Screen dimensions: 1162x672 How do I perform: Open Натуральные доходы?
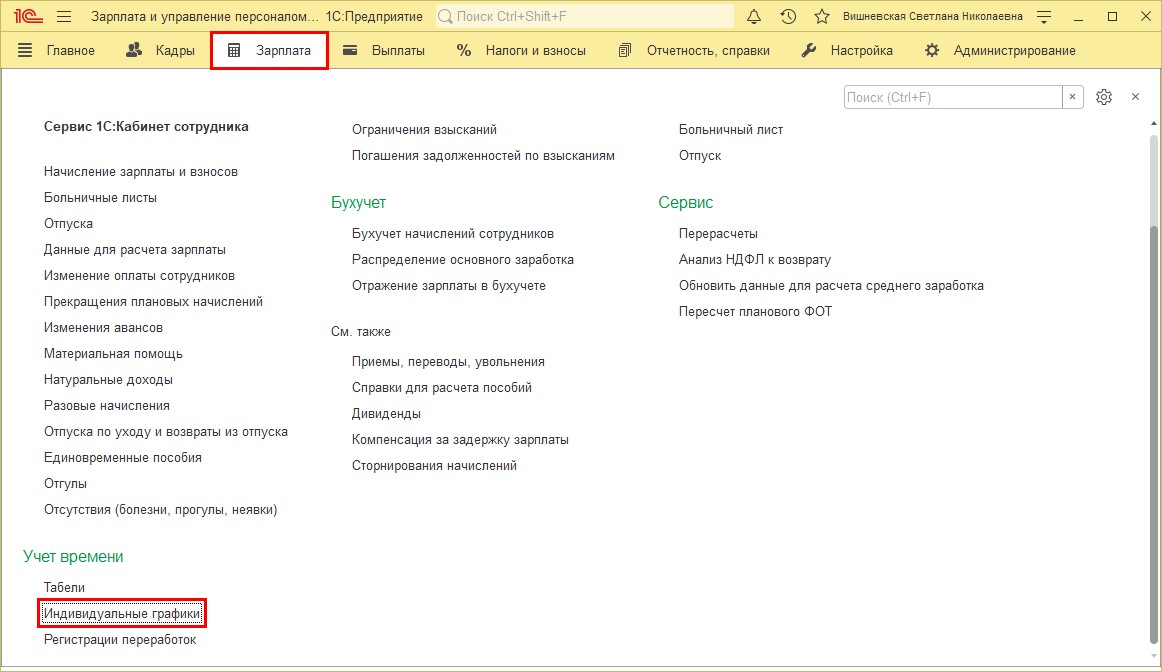[x=108, y=380]
